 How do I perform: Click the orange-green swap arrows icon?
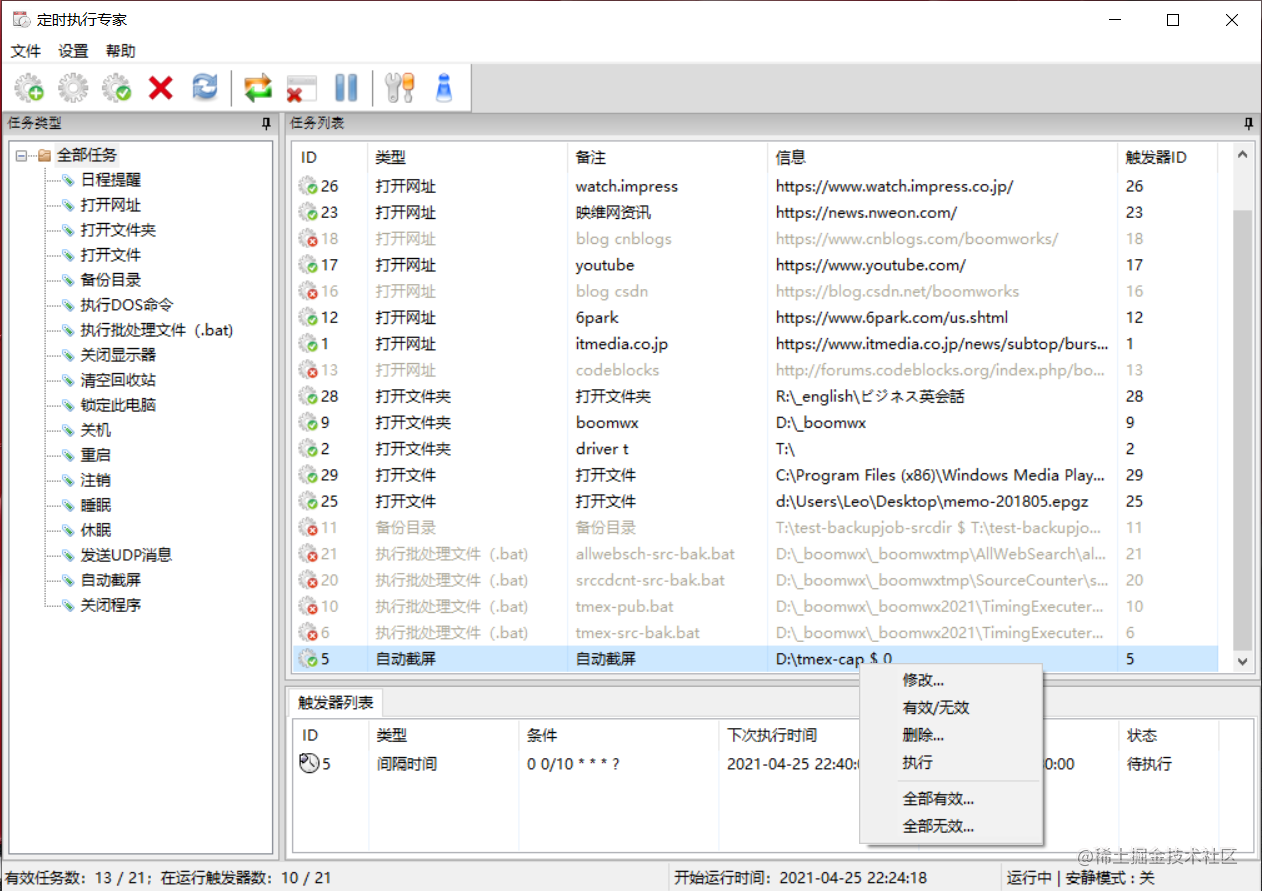pos(258,88)
